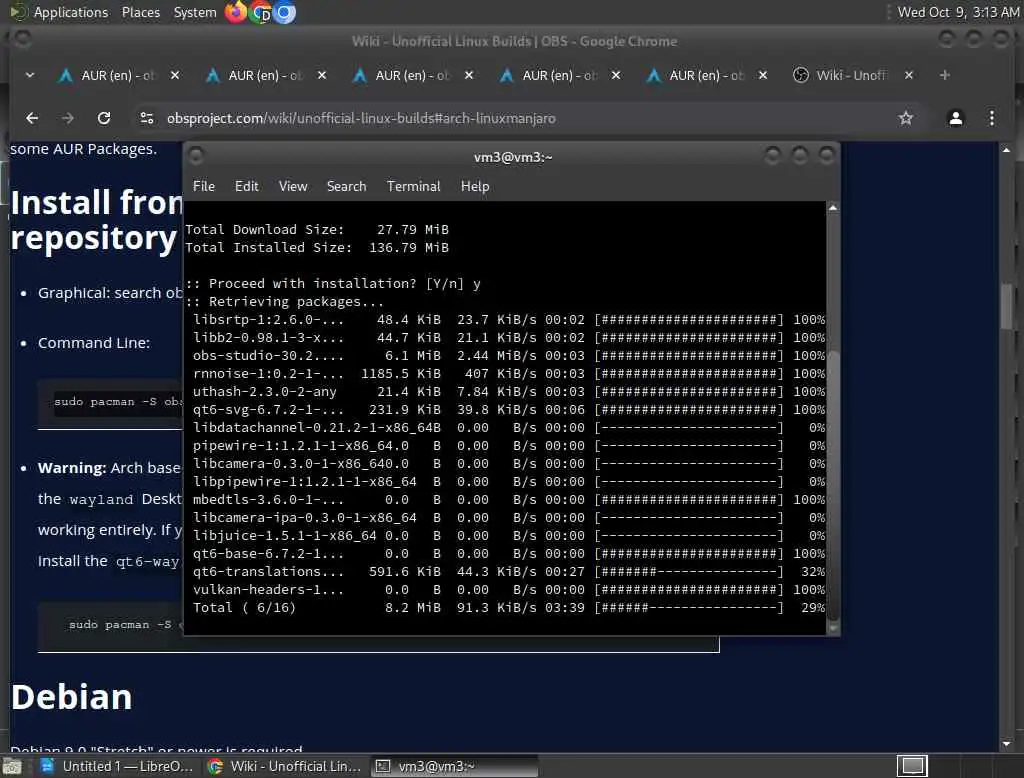
Task: Click 'Proceed with installation?' prompt line
Action: click(x=333, y=284)
